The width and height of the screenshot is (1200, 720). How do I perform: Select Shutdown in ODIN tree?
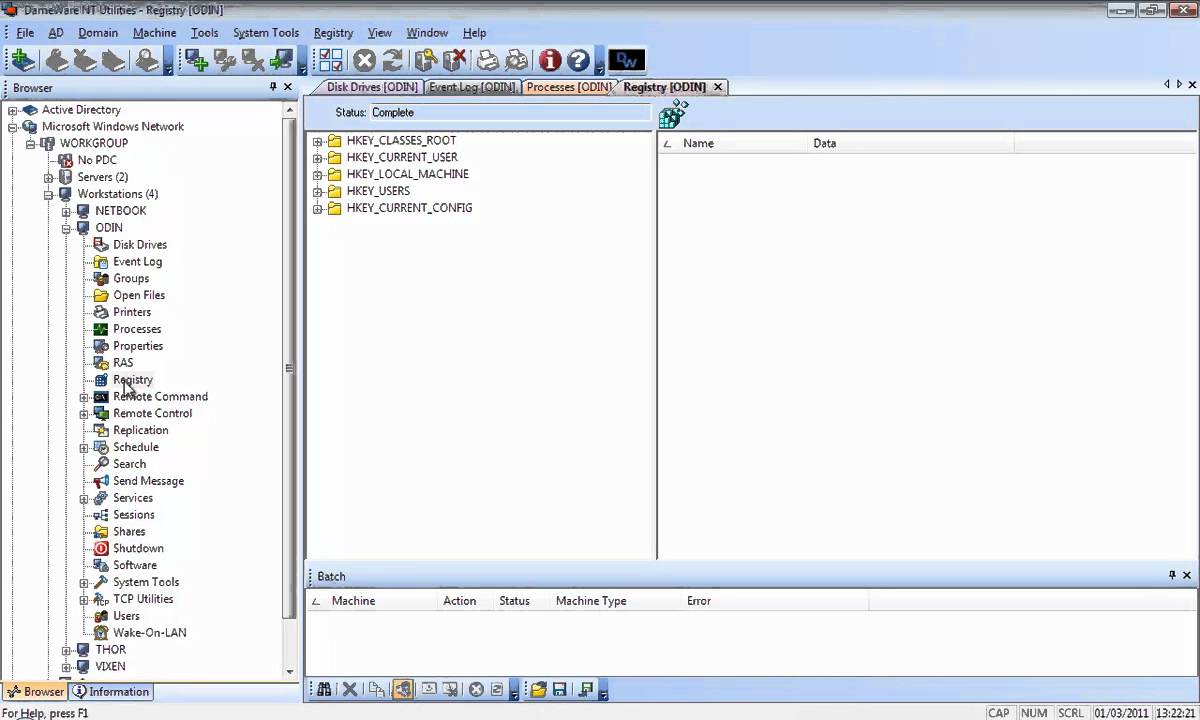[x=138, y=548]
